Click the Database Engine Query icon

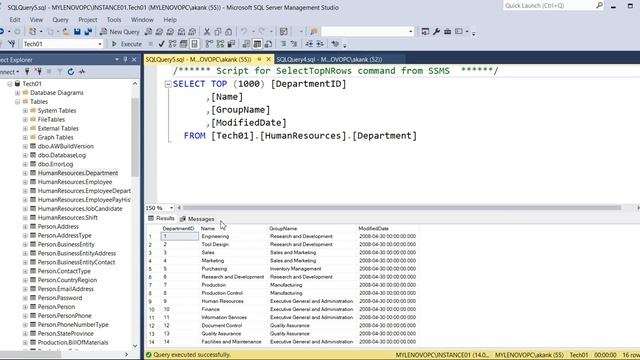[148, 31]
